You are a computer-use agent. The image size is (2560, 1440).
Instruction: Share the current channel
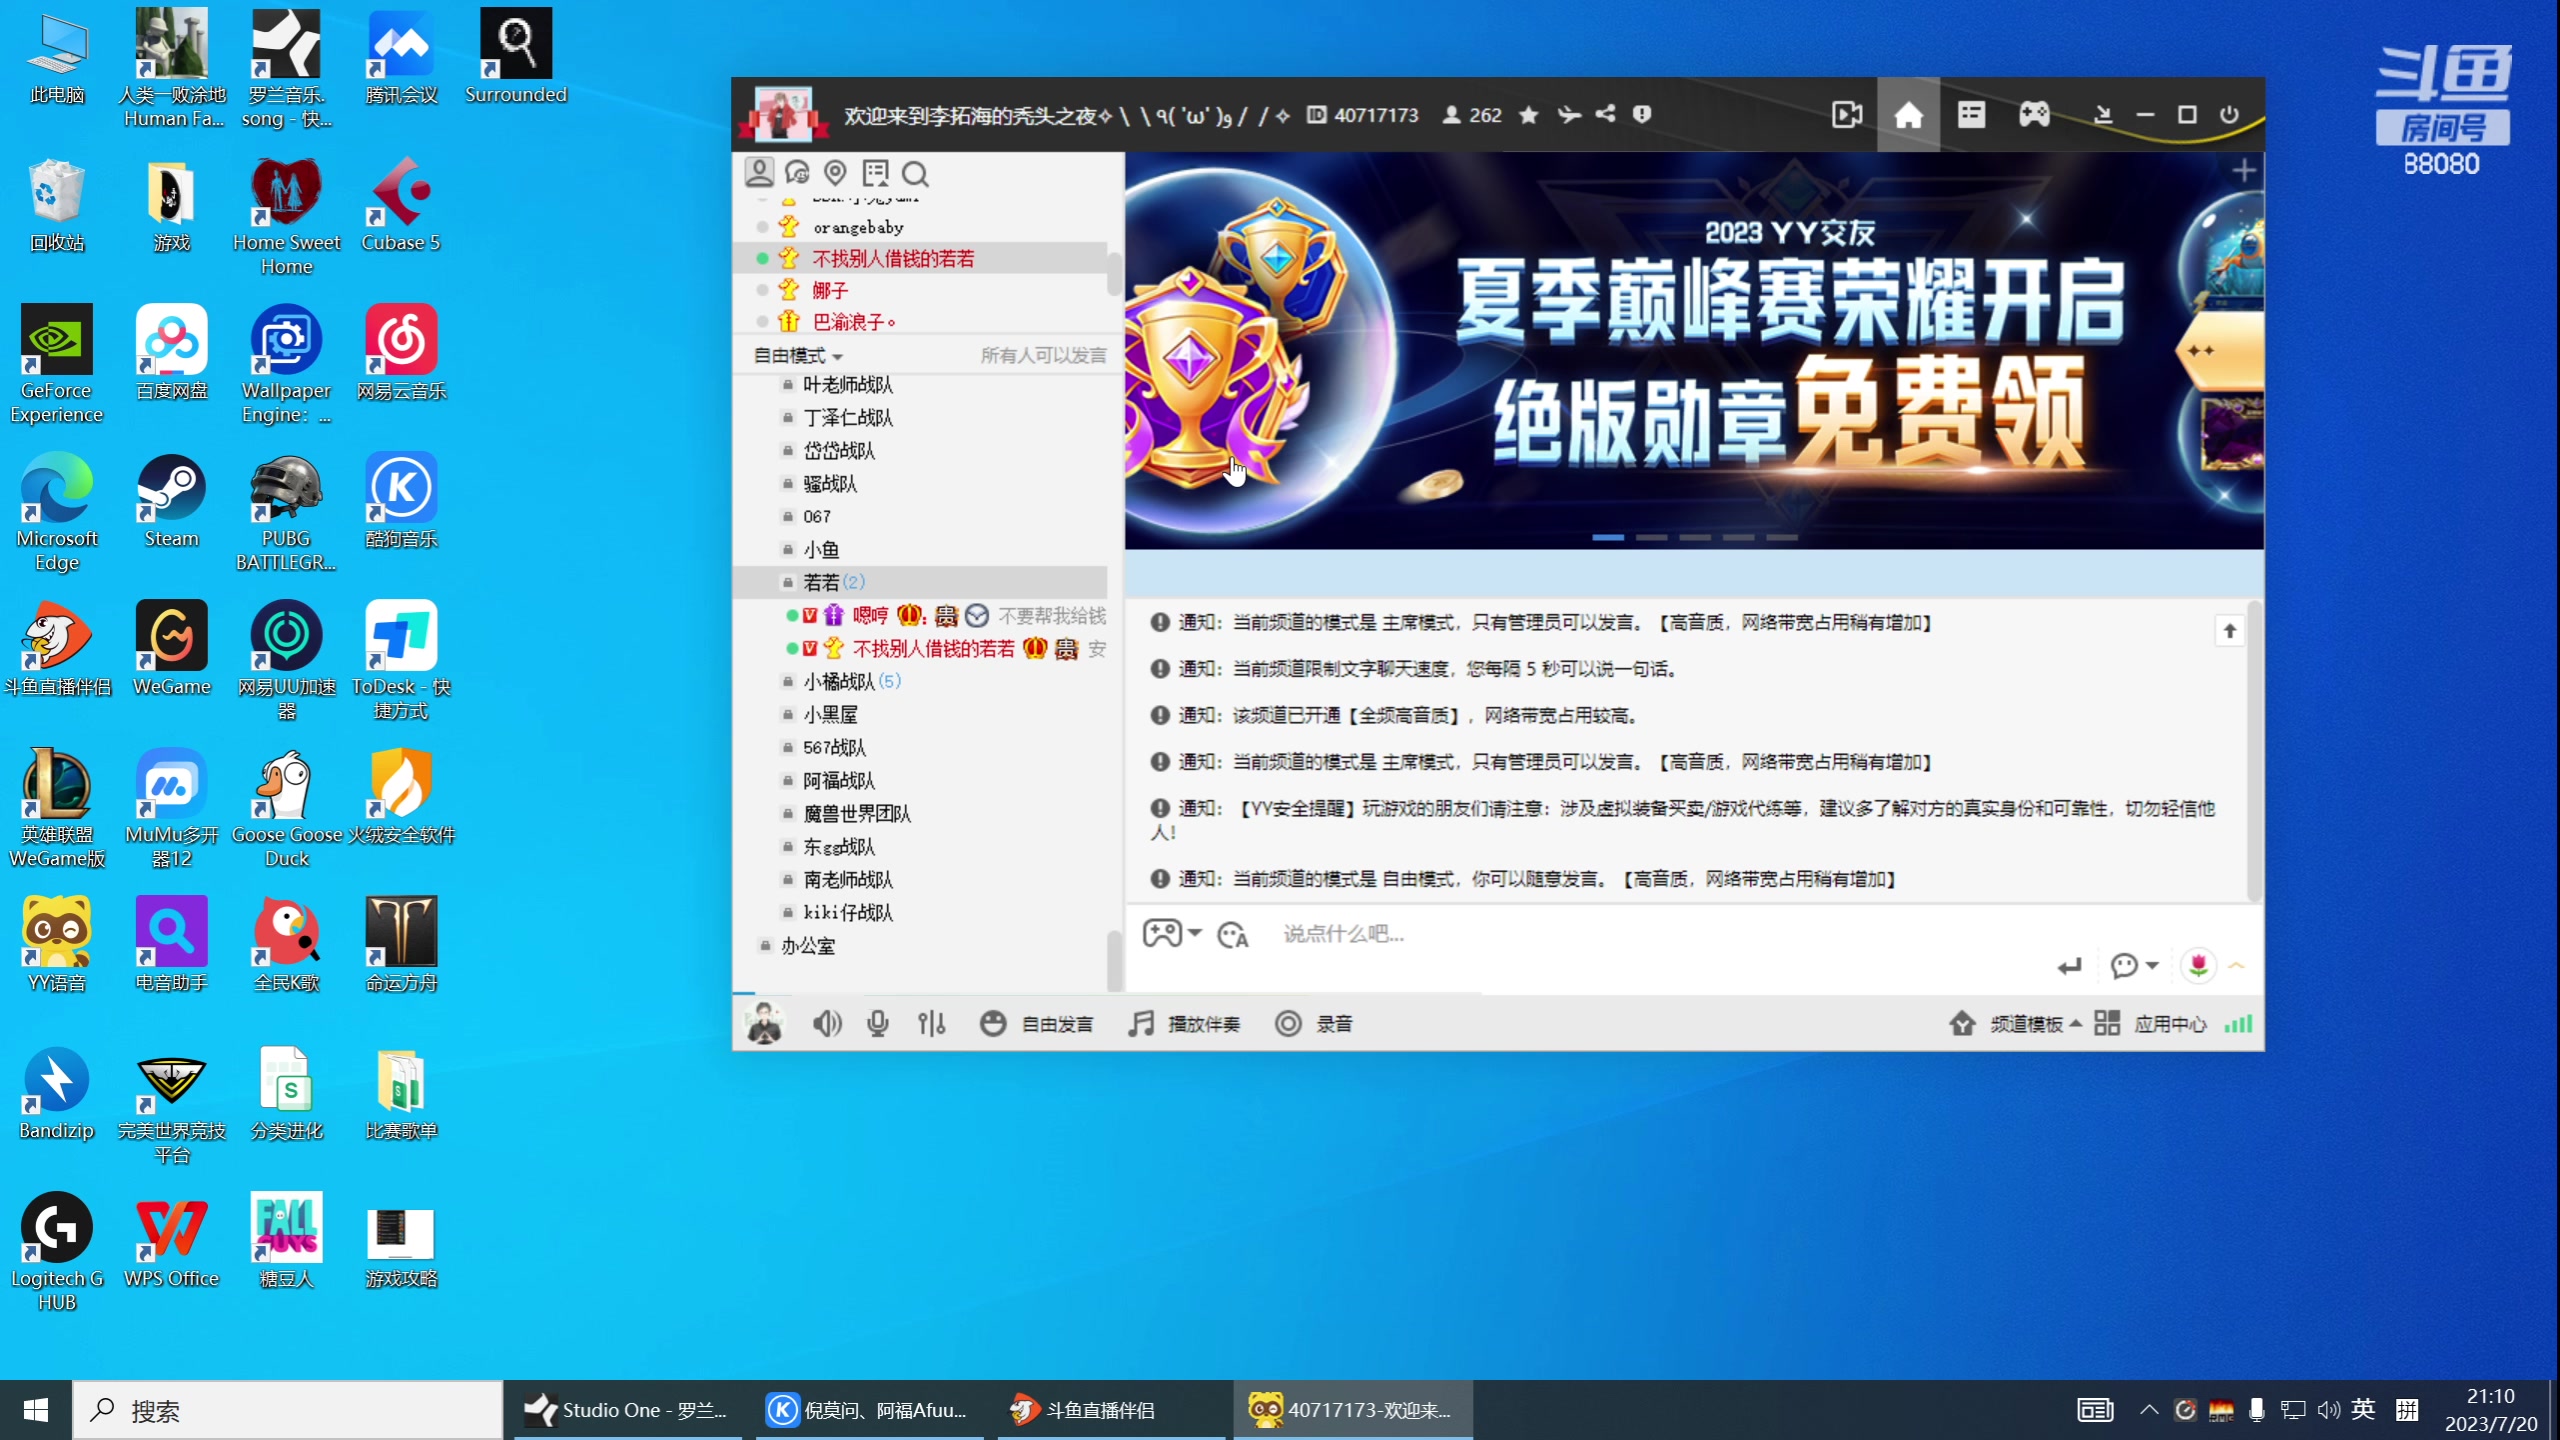pyautogui.click(x=1604, y=115)
